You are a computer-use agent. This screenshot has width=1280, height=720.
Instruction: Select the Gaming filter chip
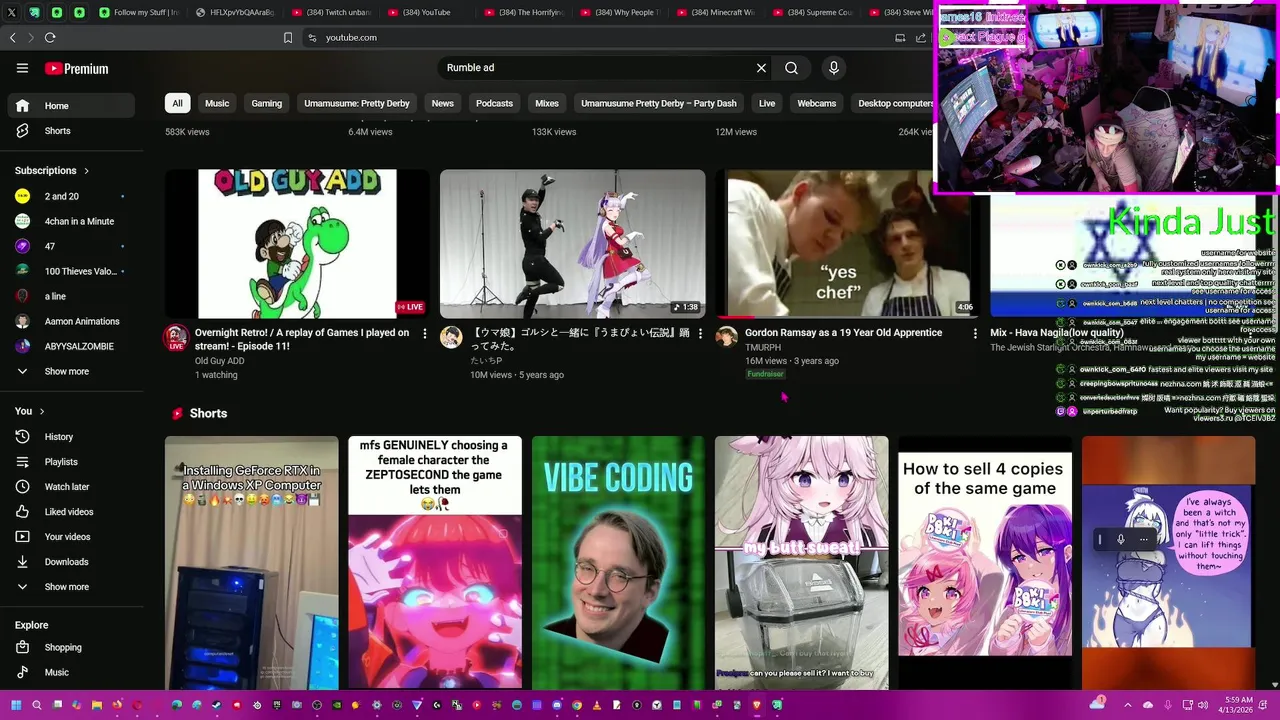(x=266, y=104)
